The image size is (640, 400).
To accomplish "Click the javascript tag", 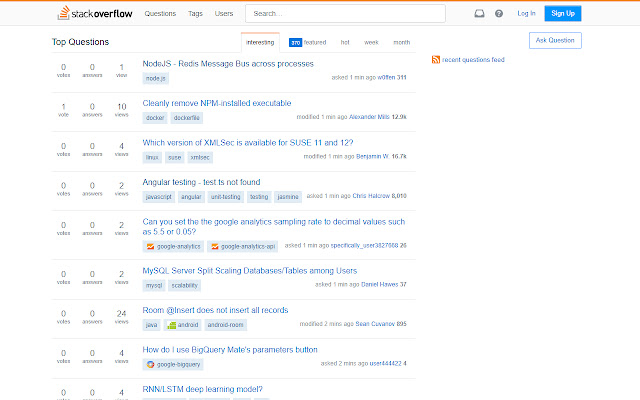I will pyautogui.click(x=158, y=197).
